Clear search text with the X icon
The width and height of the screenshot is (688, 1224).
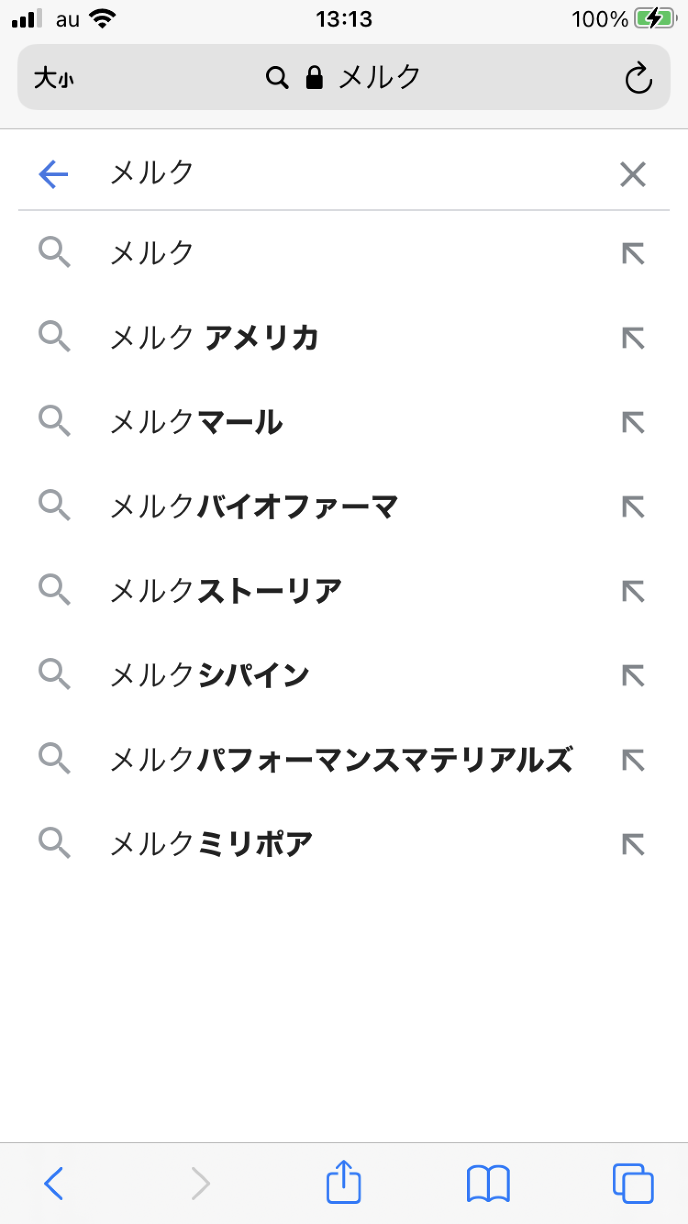pos(632,175)
